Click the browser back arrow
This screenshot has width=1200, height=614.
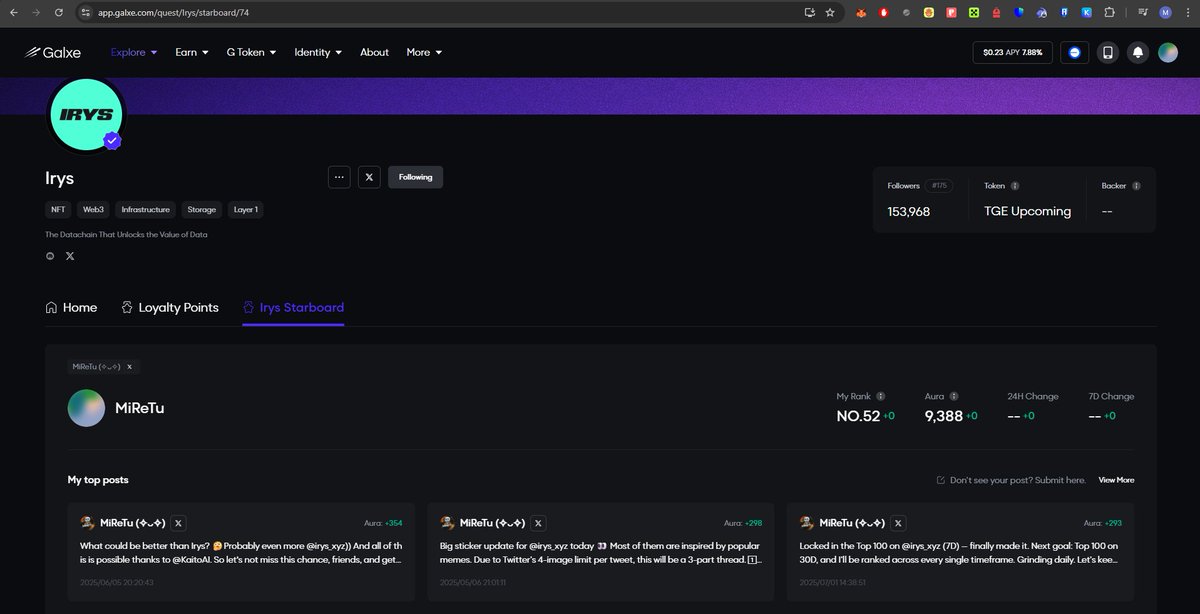click(14, 12)
